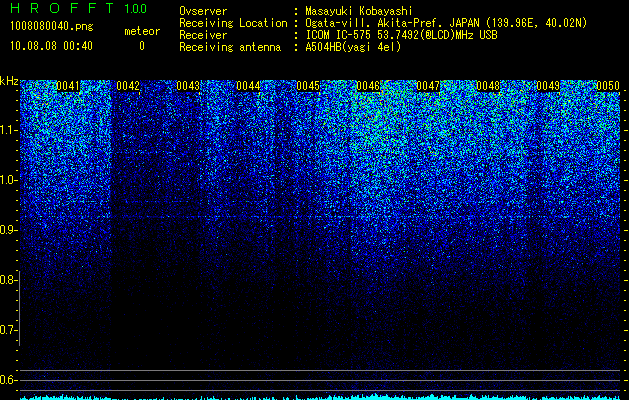Click the date stamp 10.08.08 00:40

point(51,46)
